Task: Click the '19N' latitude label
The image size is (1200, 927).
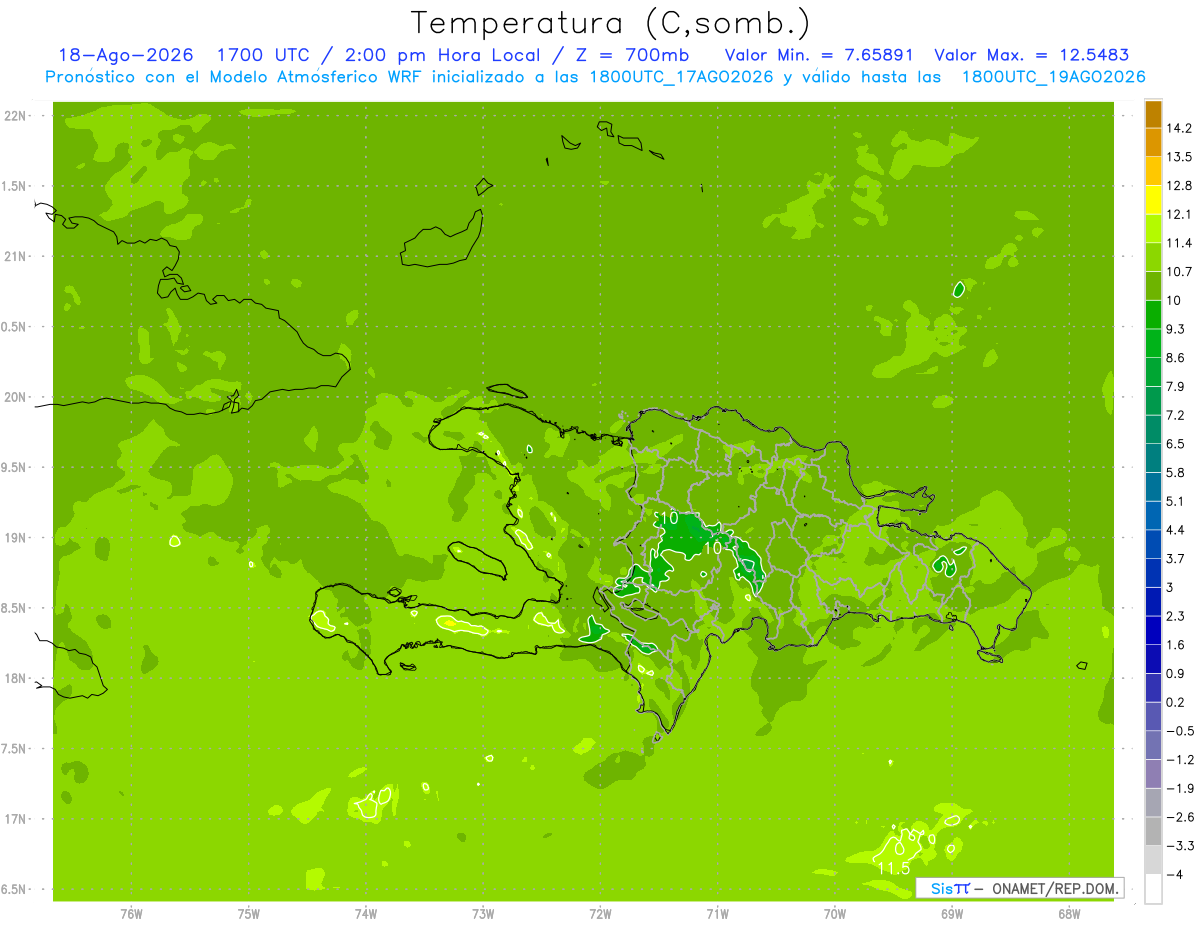Action: [16, 537]
